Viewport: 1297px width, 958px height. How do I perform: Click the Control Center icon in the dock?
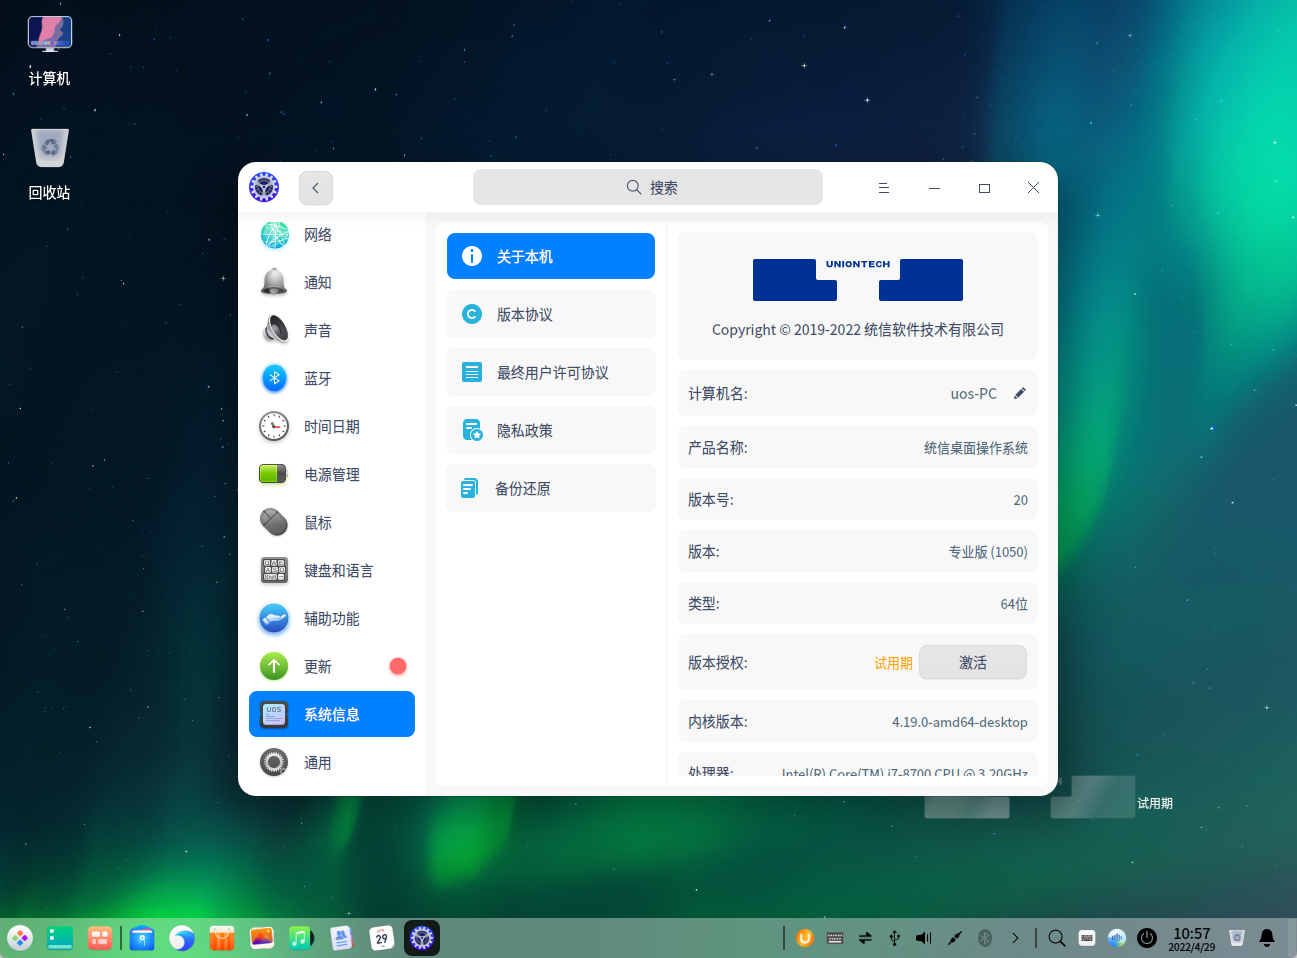coord(422,938)
